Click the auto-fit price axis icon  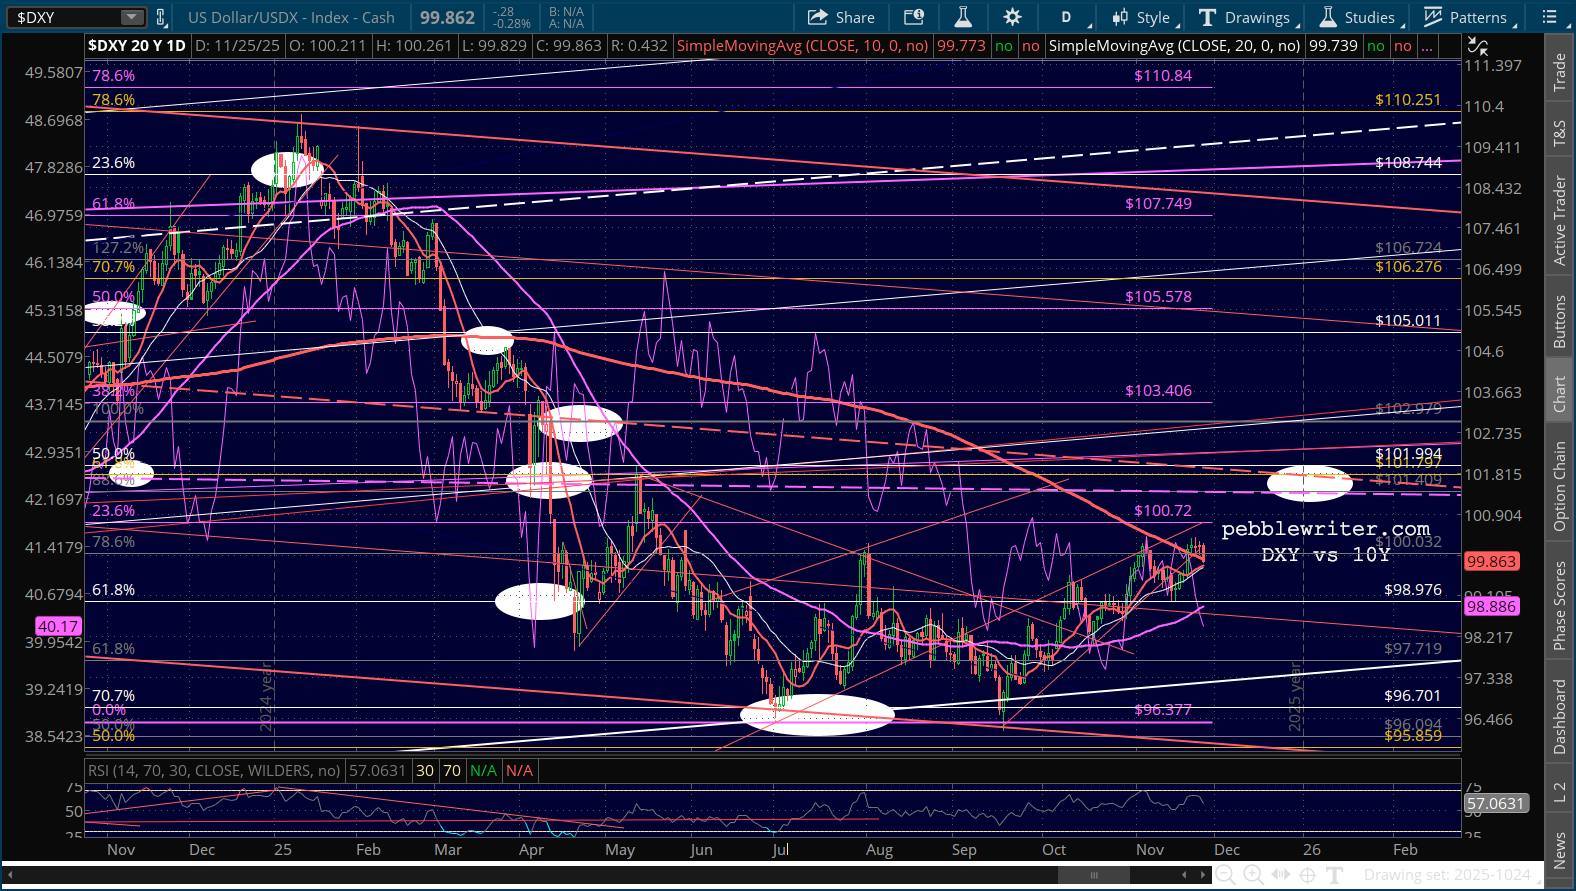click(1477, 46)
